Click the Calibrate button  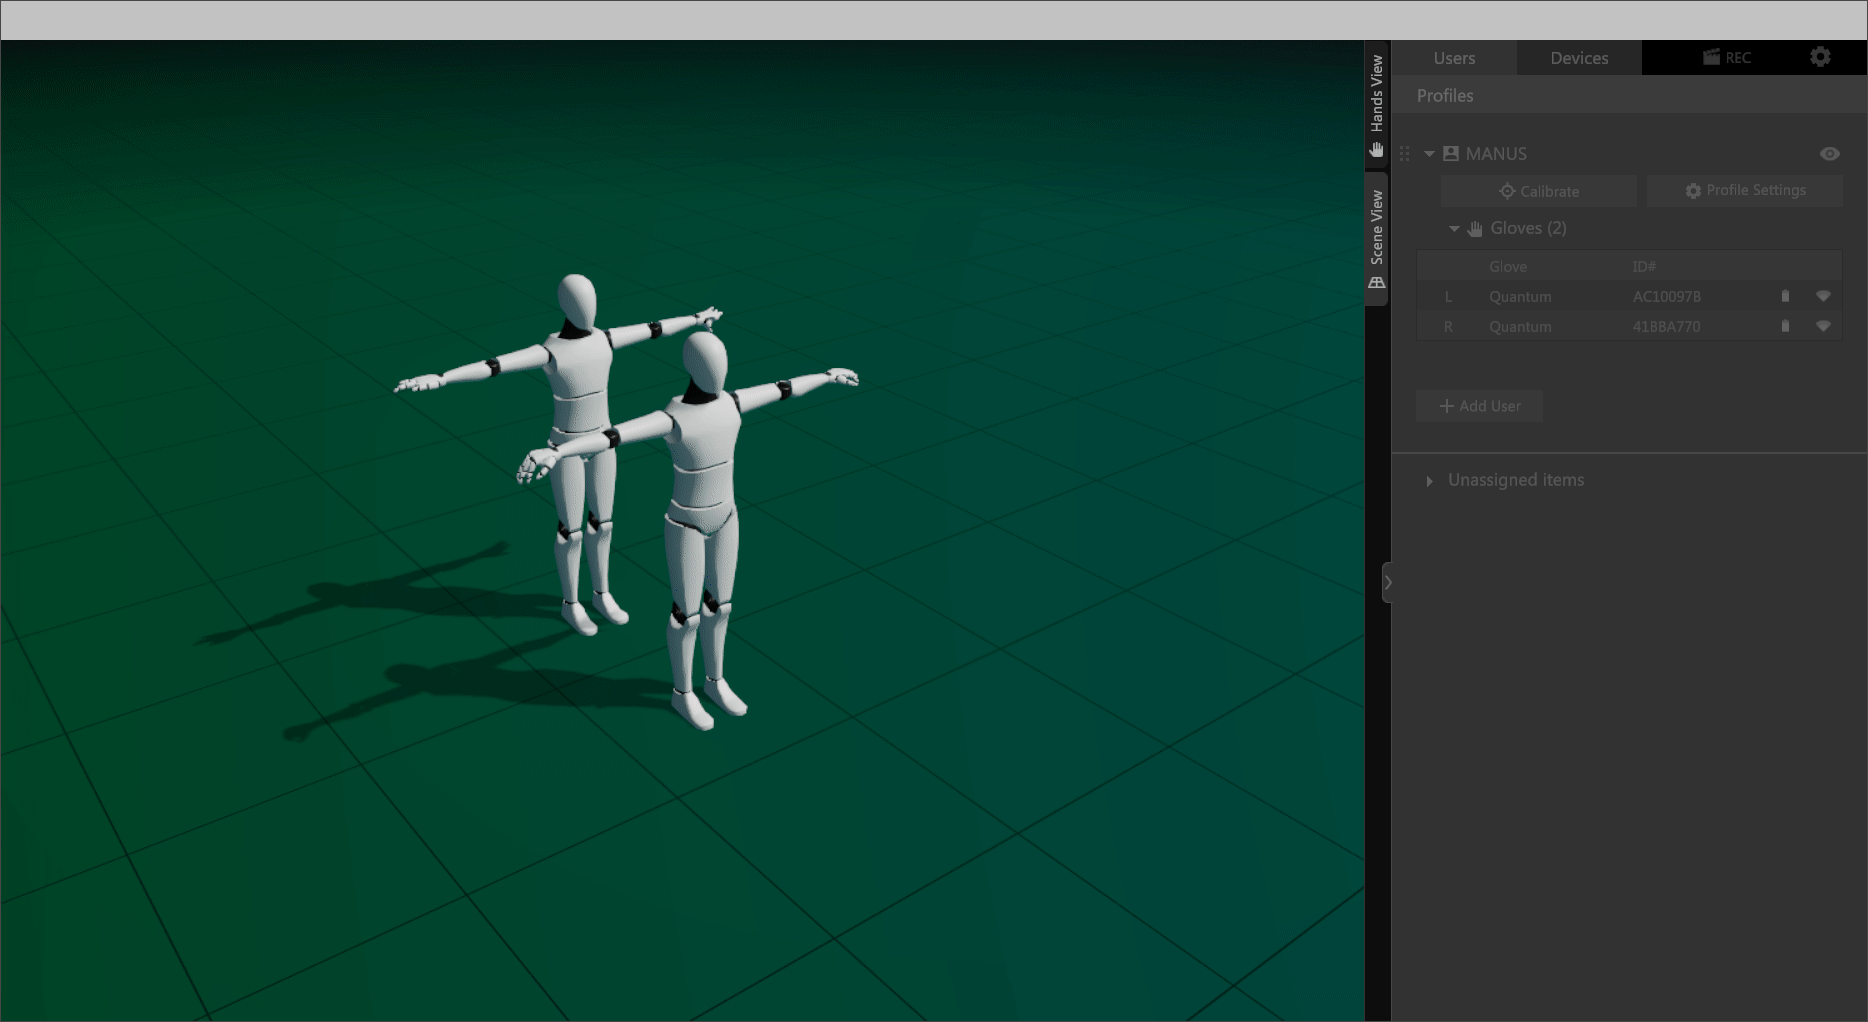pyautogui.click(x=1538, y=191)
